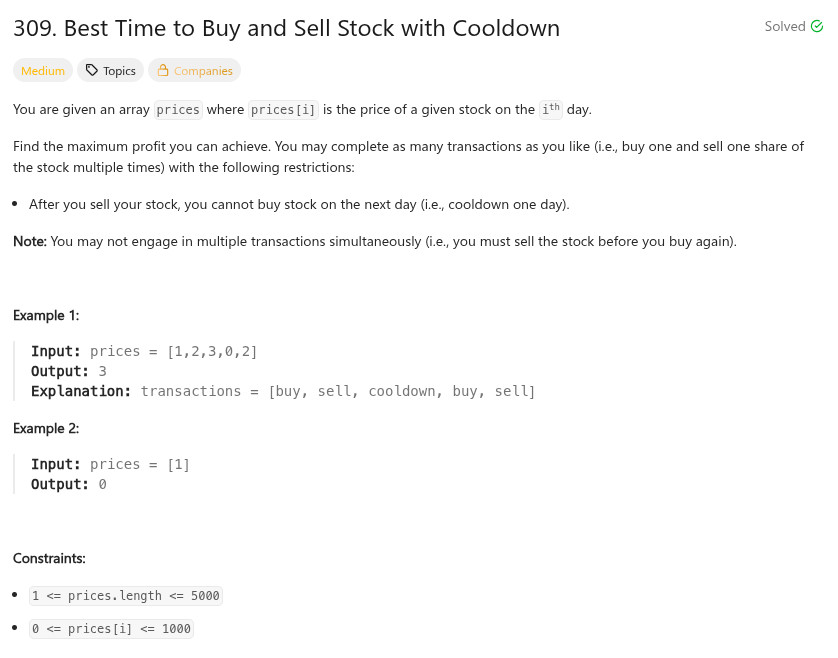The width and height of the screenshot is (838, 658).
Task: Click the prices.length <= 5000 constraint
Action: coord(125,595)
